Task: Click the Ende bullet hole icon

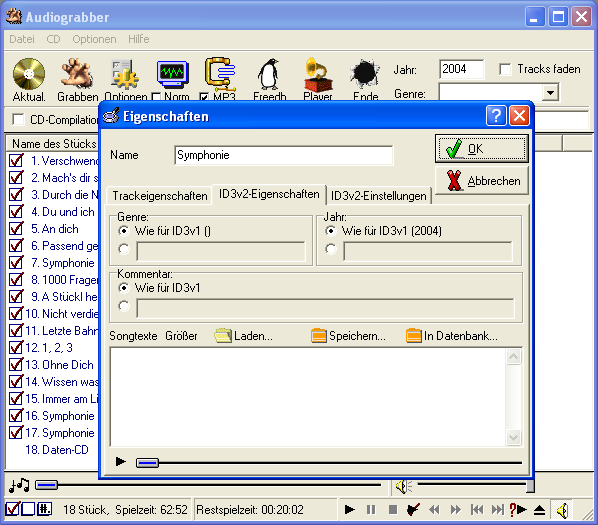Action: point(365,73)
